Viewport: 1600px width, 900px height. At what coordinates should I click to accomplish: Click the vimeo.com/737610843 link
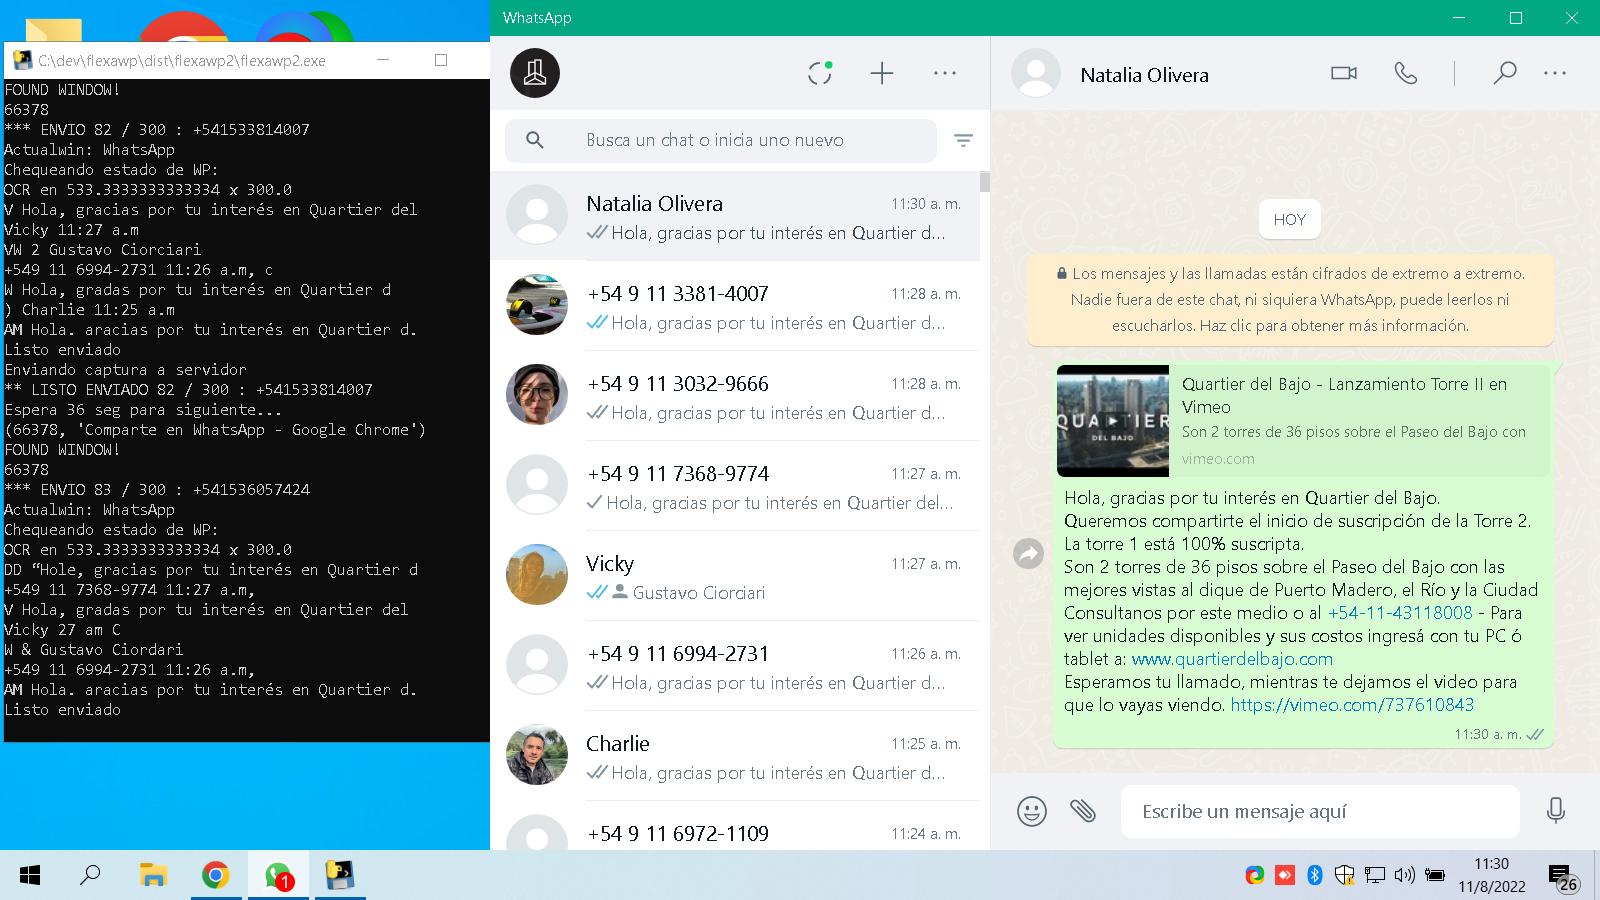(x=1352, y=705)
